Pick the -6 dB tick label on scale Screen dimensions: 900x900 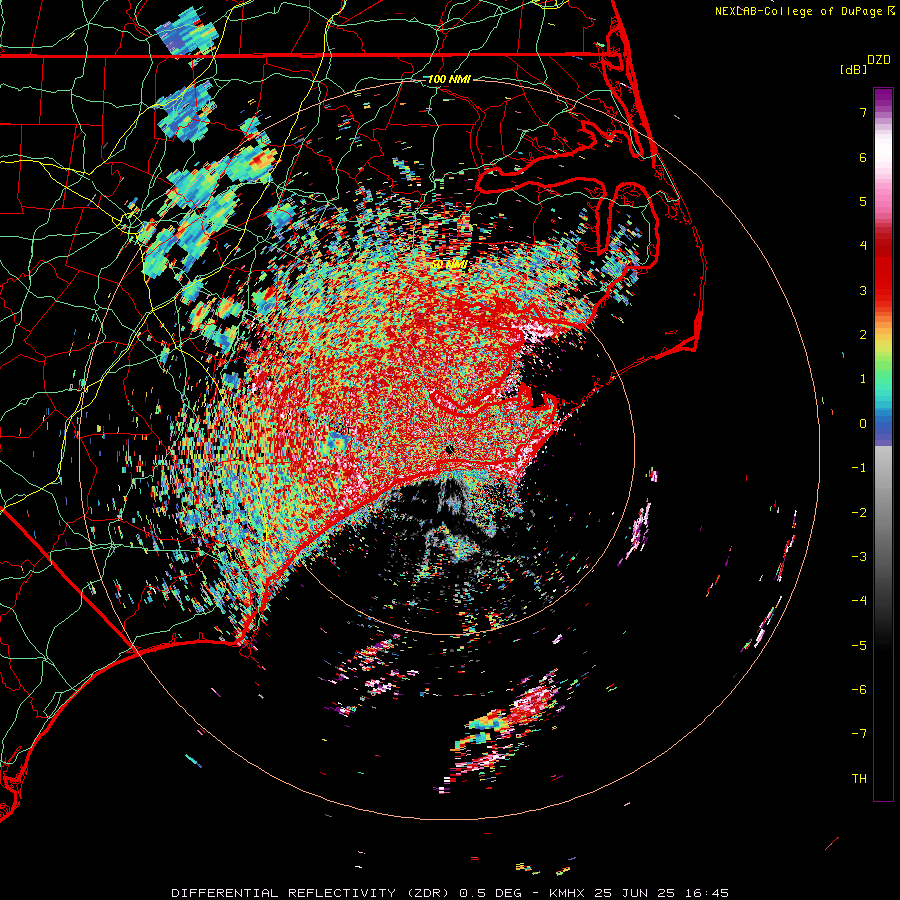[x=859, y=690]
